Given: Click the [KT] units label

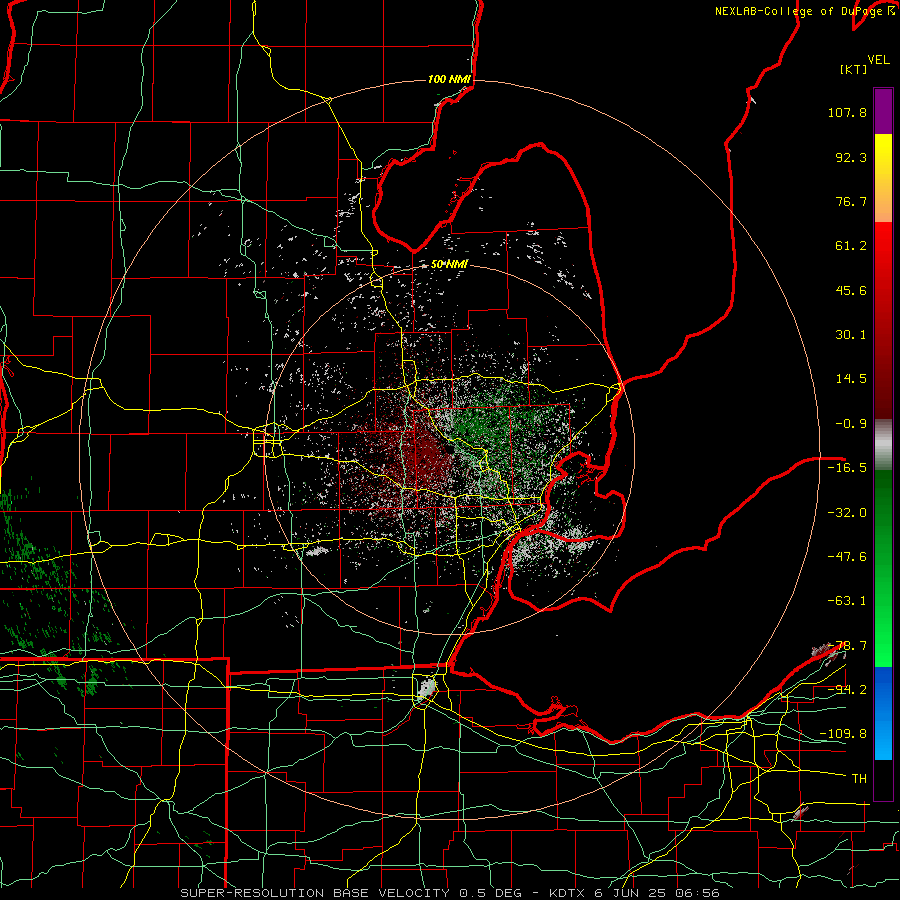Looking at the screenshot, I should [x=853, y=69].
